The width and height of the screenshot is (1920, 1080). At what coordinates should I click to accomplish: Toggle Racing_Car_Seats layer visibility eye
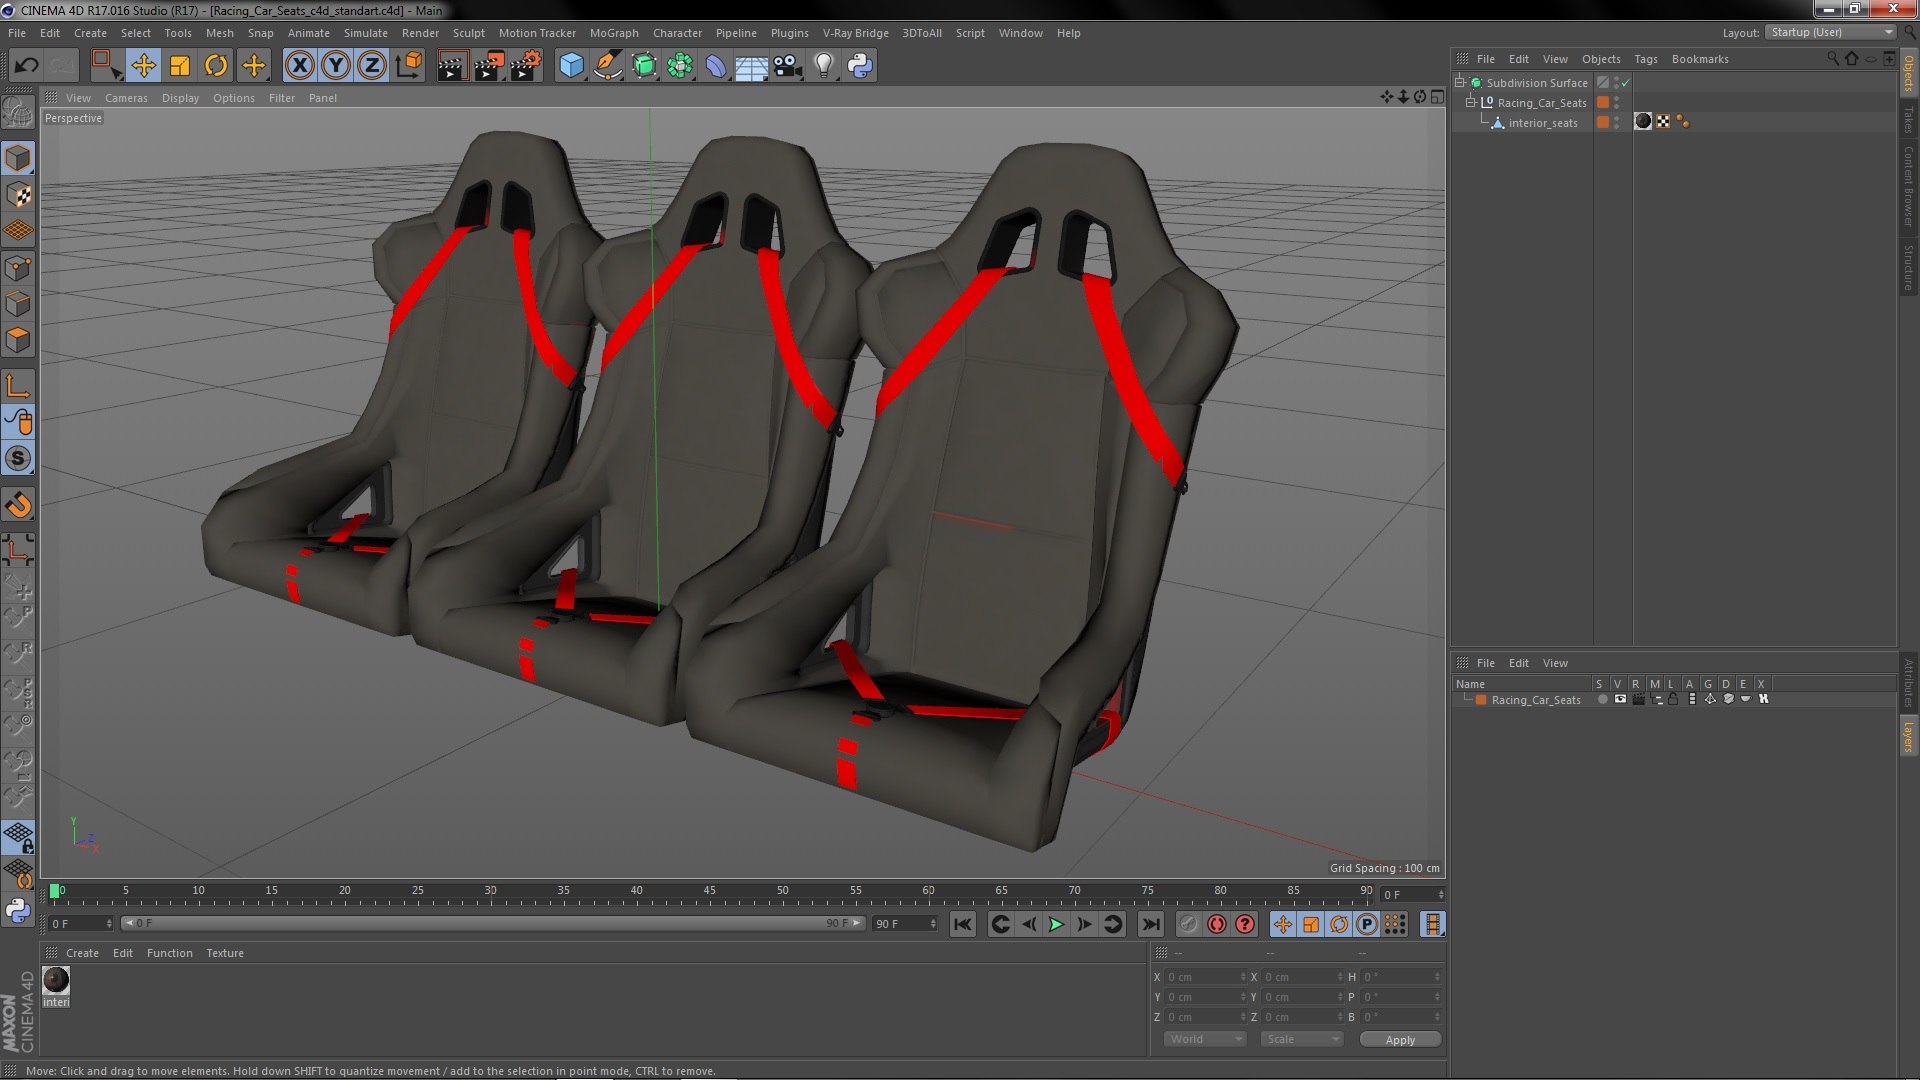point(1620,700)
